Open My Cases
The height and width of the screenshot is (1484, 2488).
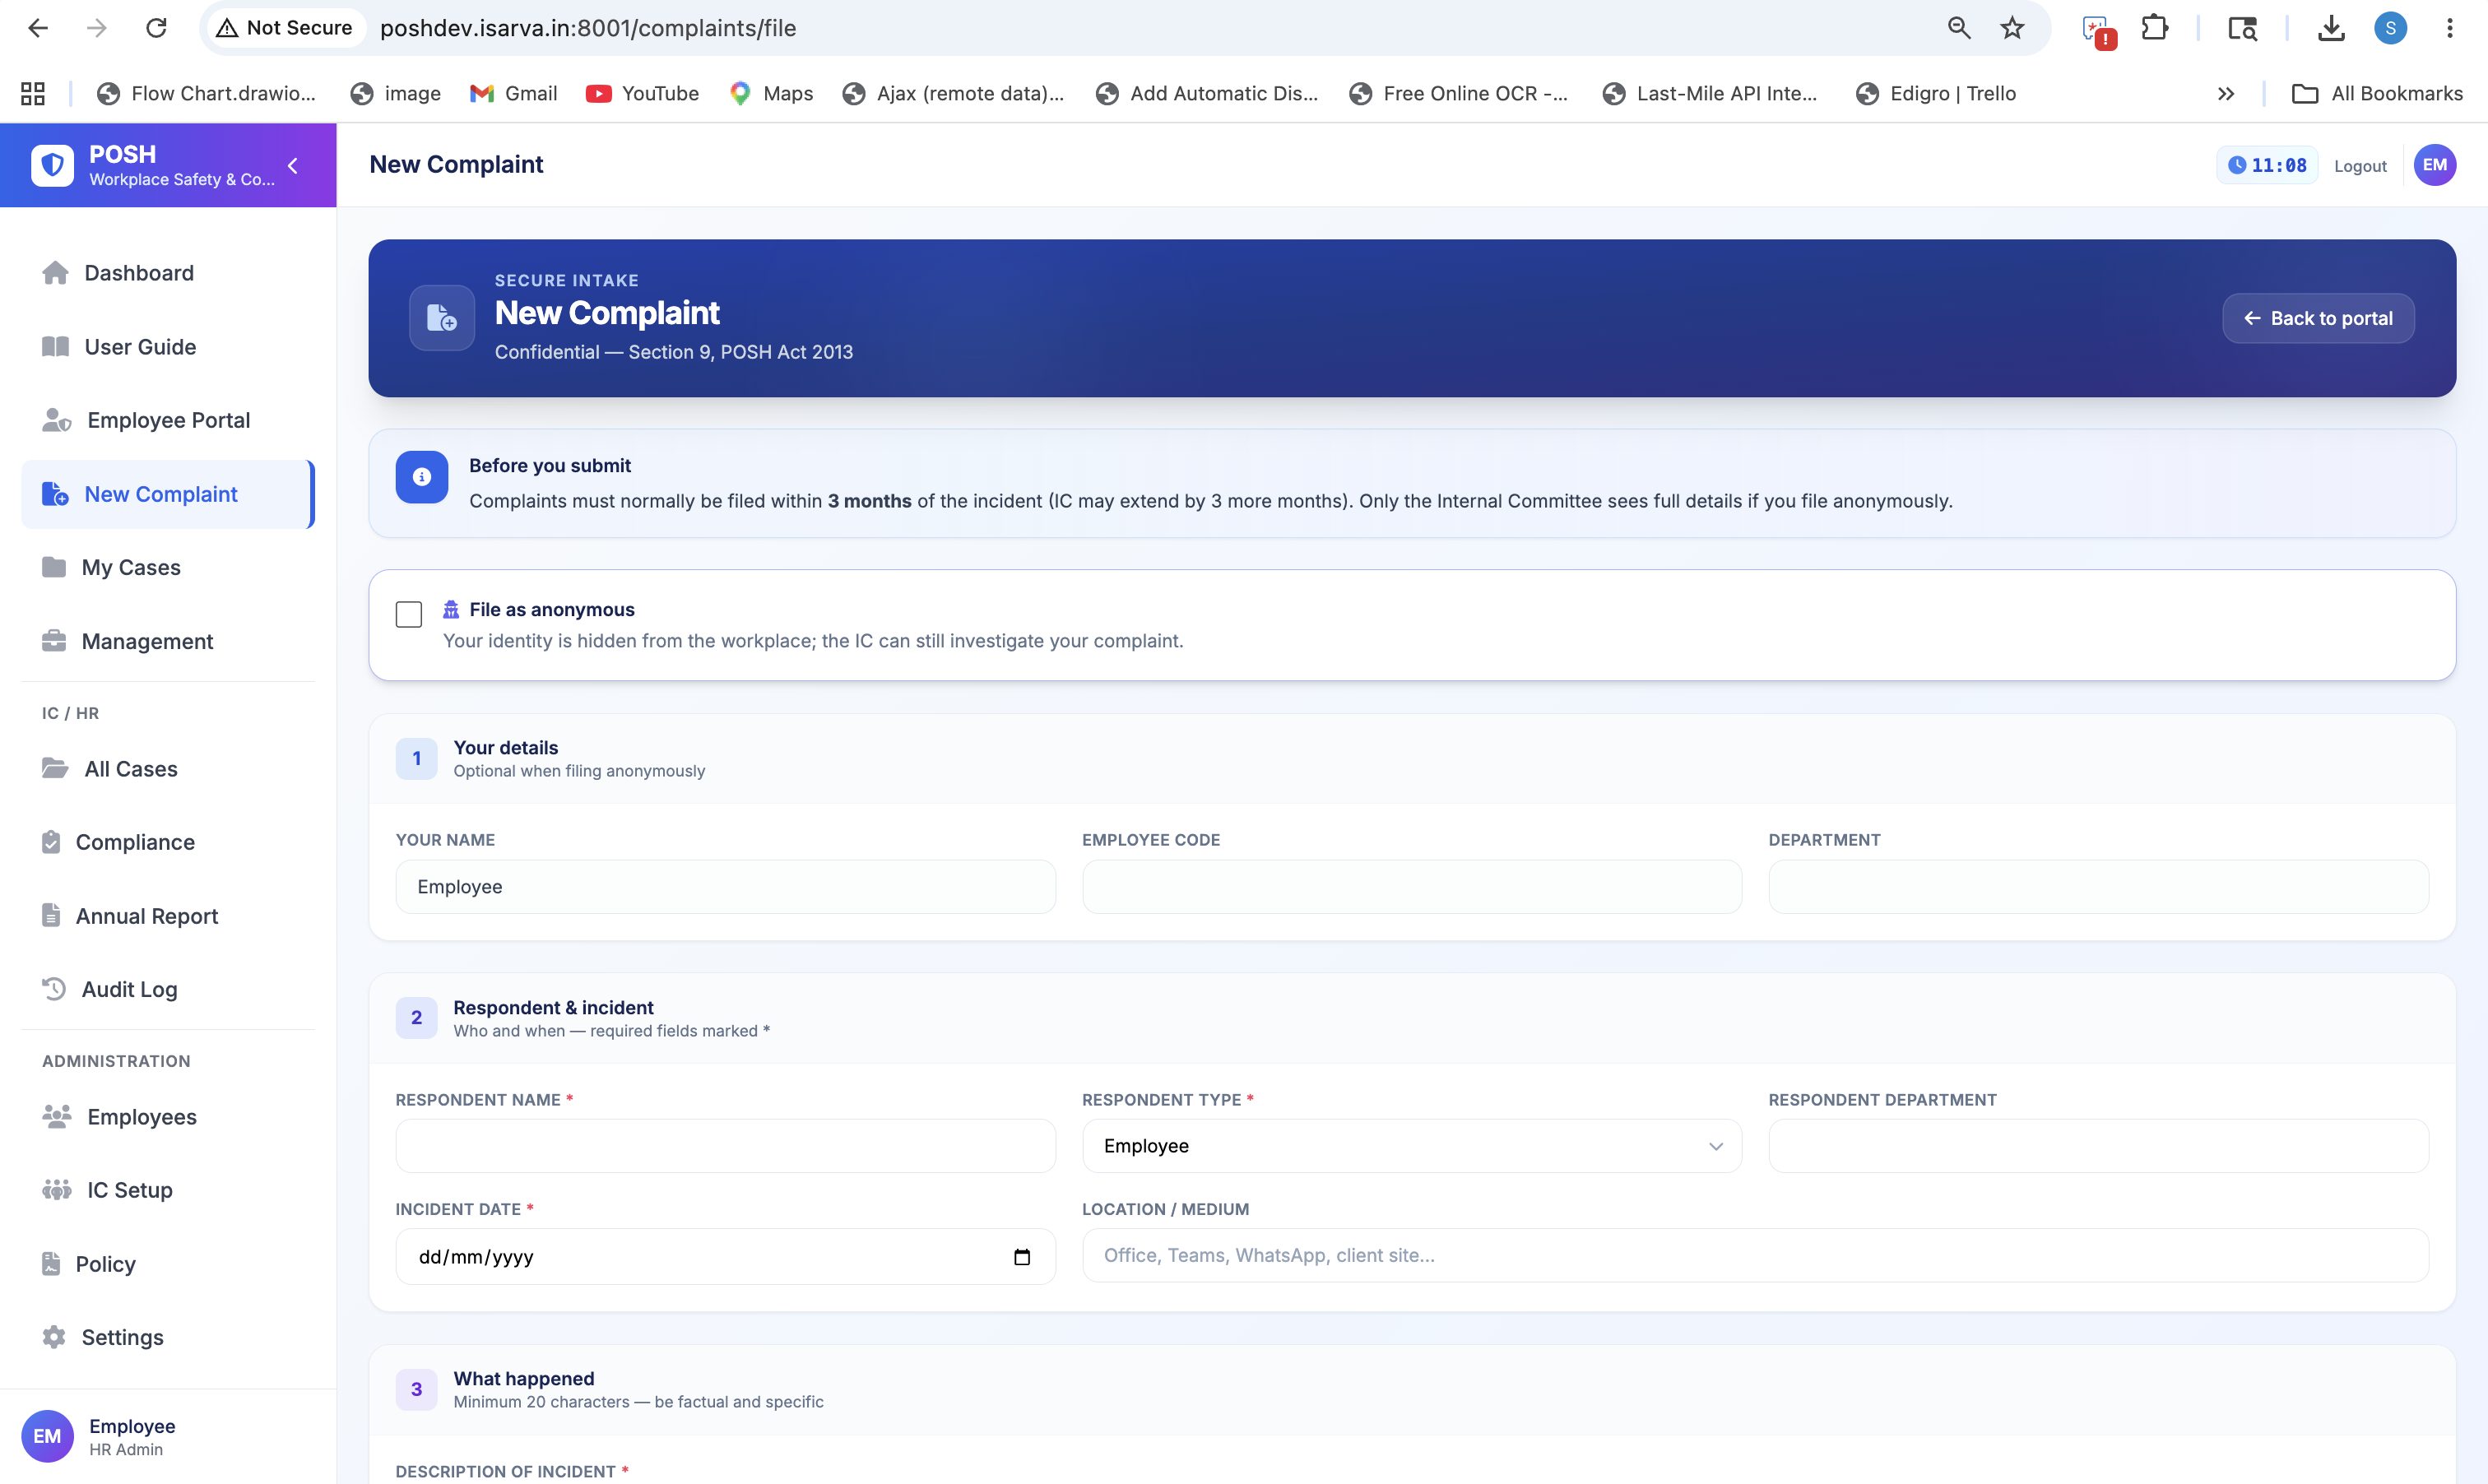pos(168,567)
